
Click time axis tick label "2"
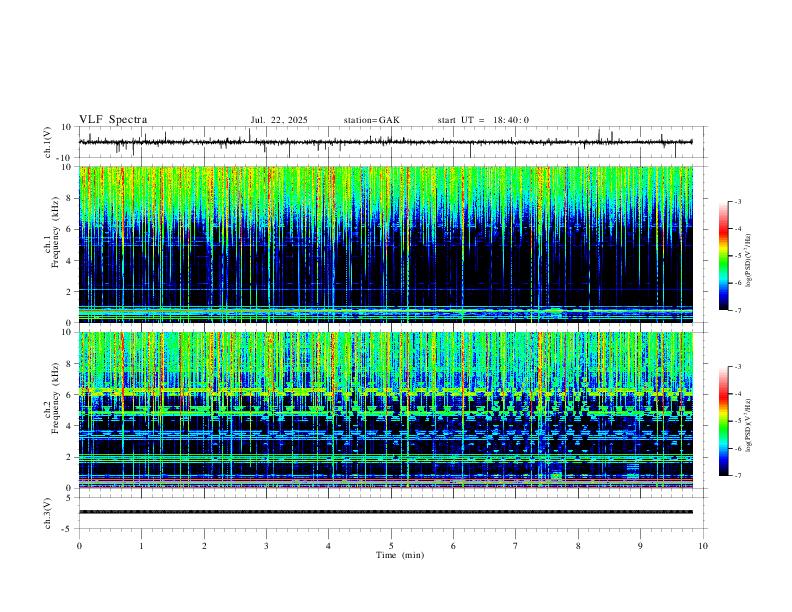[204, 546]
